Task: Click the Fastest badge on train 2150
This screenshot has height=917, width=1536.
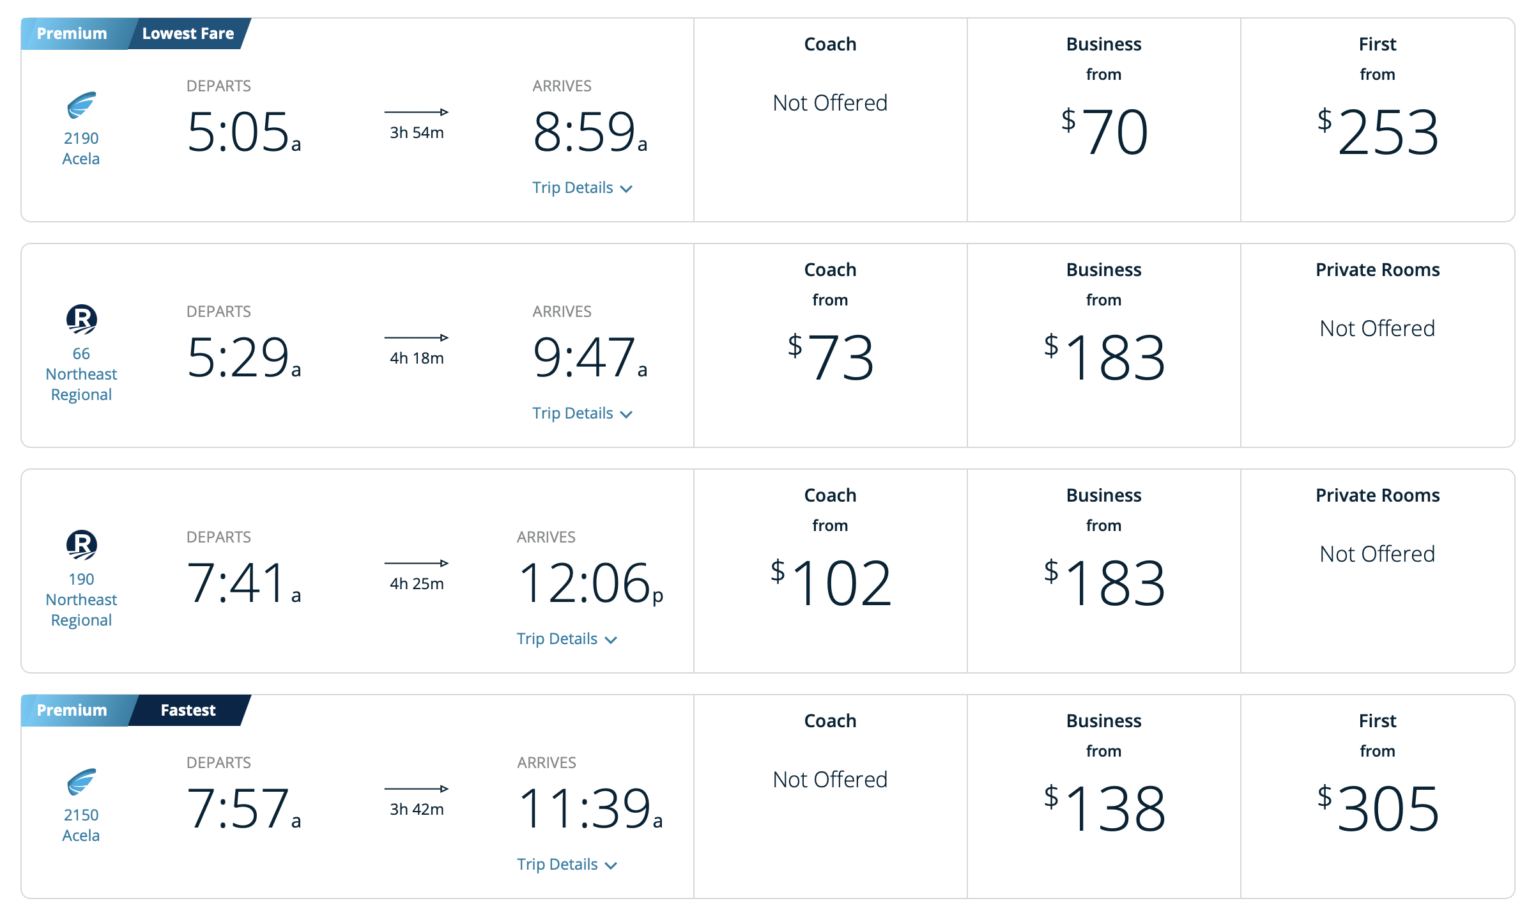Action: click(x=188, y=711)
